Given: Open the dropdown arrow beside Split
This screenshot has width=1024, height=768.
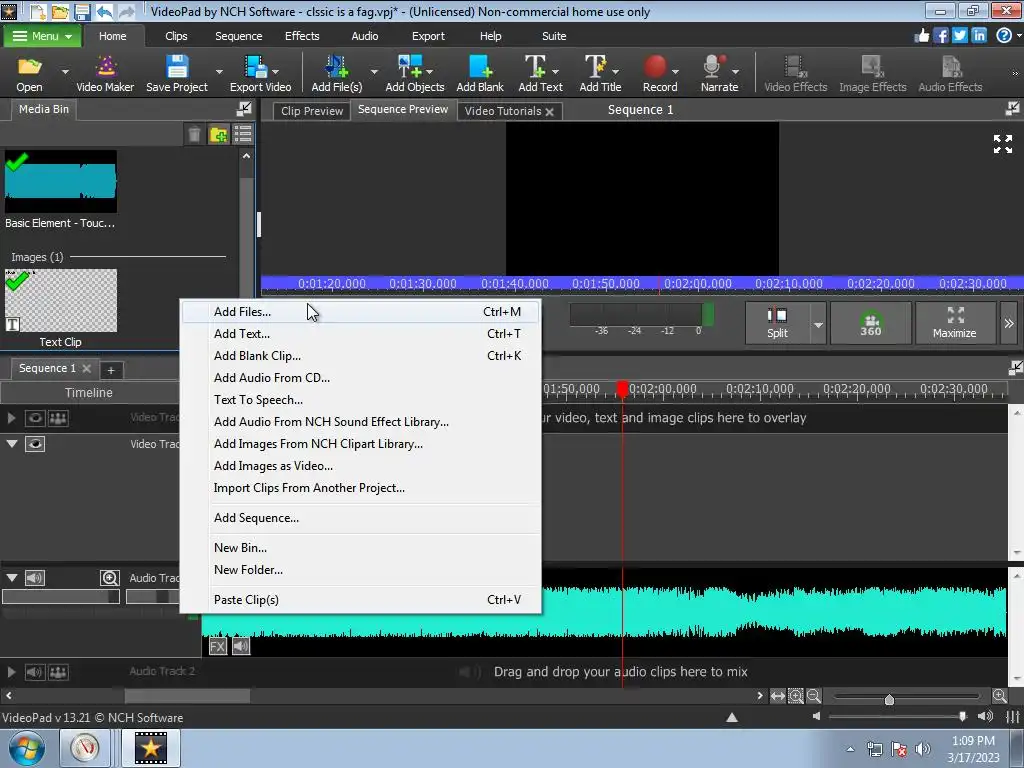Looking at the screenshot, I should pyautogui.click(x=818, y=325).
